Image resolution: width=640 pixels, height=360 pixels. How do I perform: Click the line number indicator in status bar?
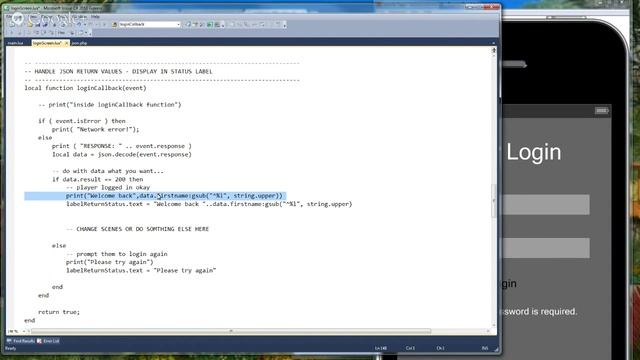tap(380, 348)
